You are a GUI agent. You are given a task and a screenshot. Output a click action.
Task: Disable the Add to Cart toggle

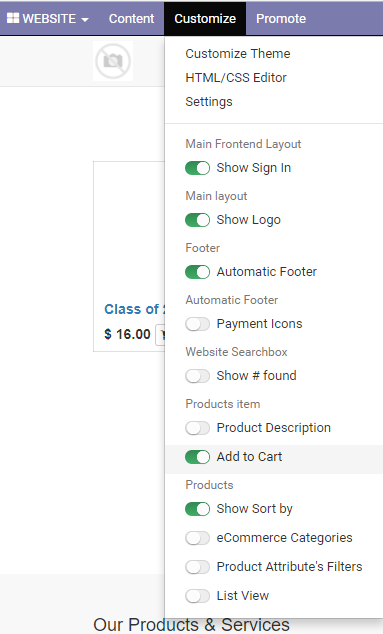click(x=197, y=457)
